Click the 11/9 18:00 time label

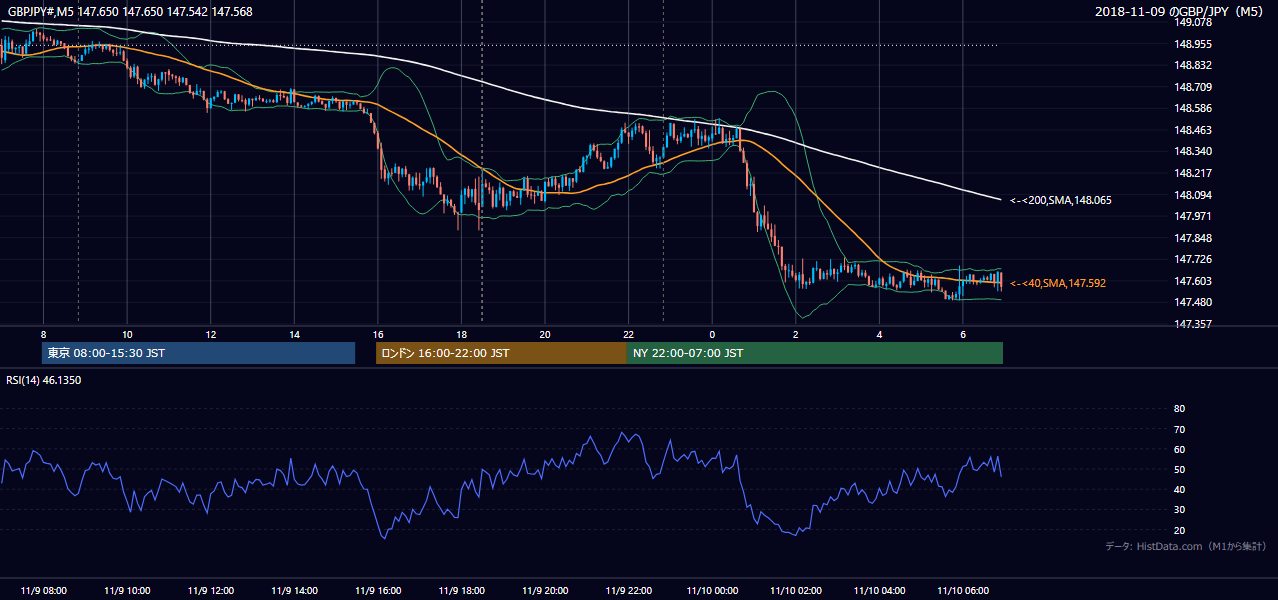tap(461, 590)
